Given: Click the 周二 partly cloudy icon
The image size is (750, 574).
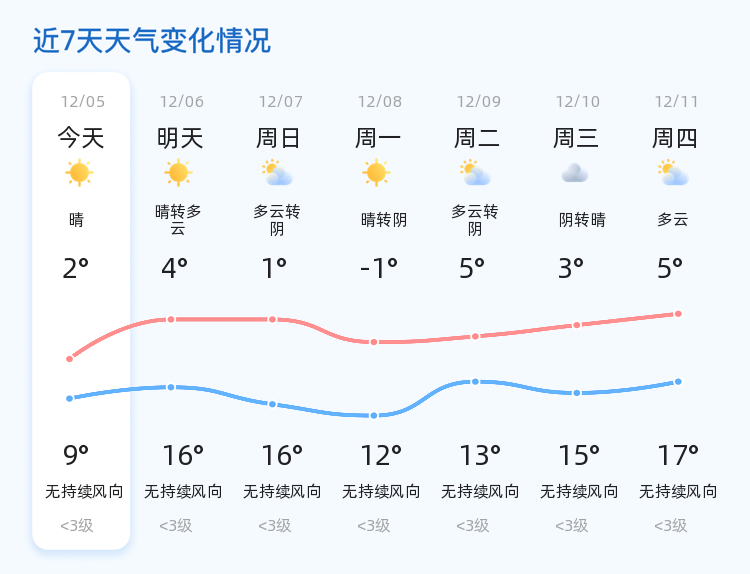Looking at the screenshot, I should click(475, 173).
